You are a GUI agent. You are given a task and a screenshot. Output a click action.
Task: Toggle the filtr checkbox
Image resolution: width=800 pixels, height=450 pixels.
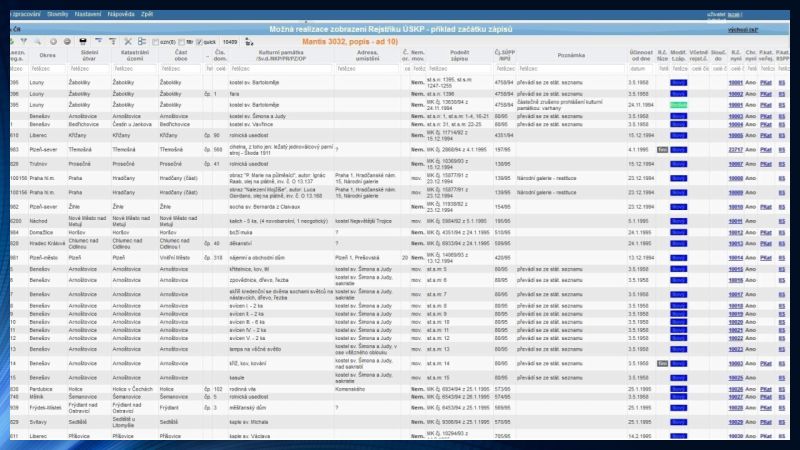pyautogui.click(x=182, y=42)
